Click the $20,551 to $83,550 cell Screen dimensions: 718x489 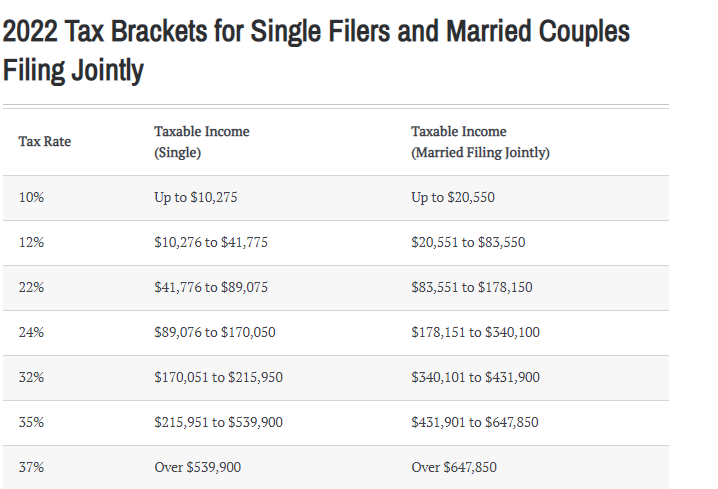468,242
